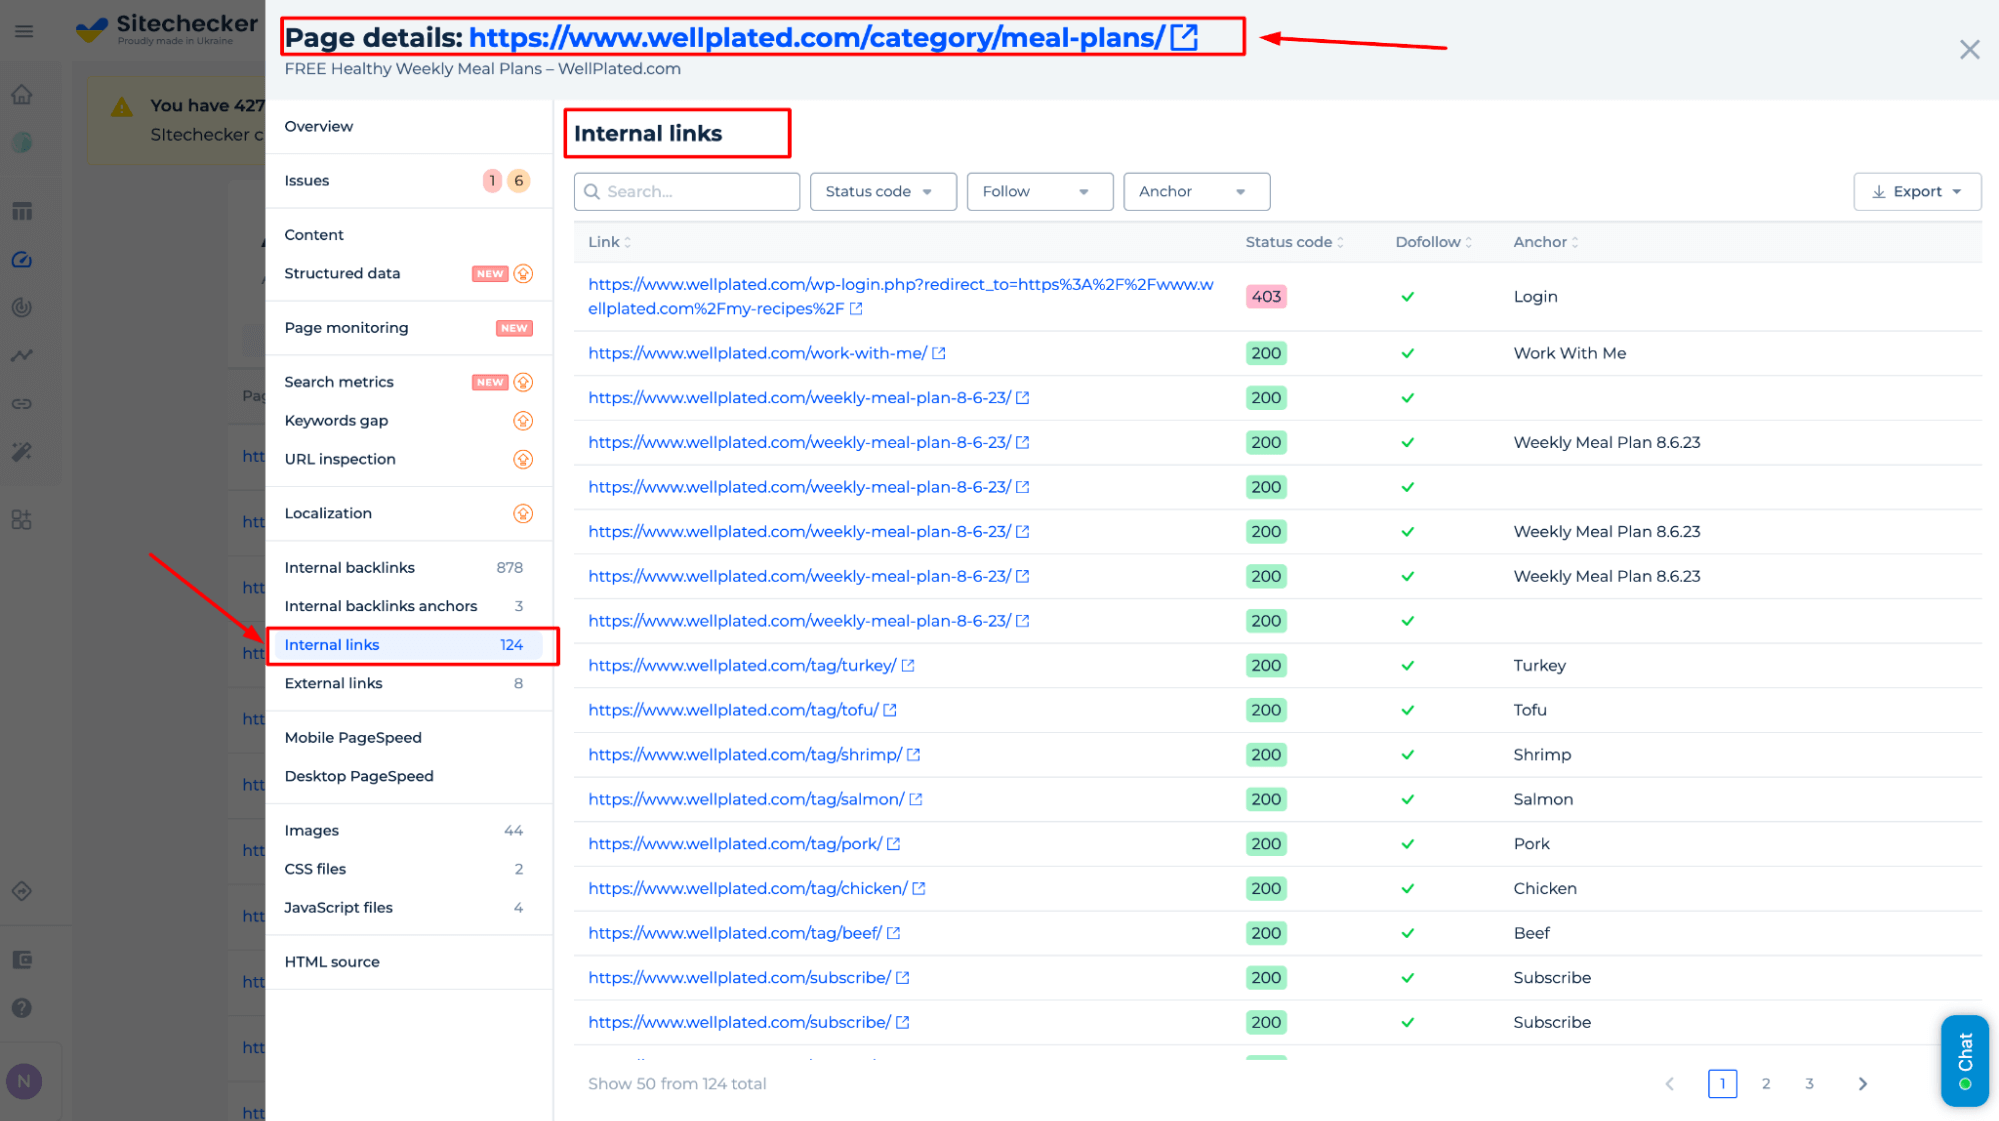Open the work-with-me link
Image resolution: width=1999 pixels, height=1121 pixels.
757,353
